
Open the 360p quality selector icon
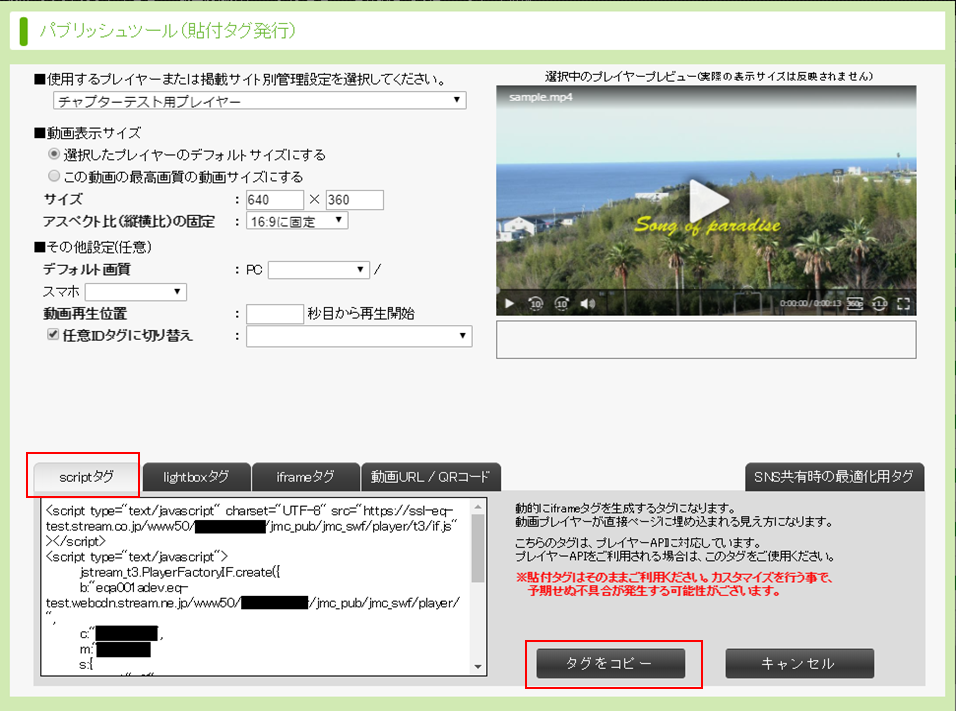[x=855, y=304]
